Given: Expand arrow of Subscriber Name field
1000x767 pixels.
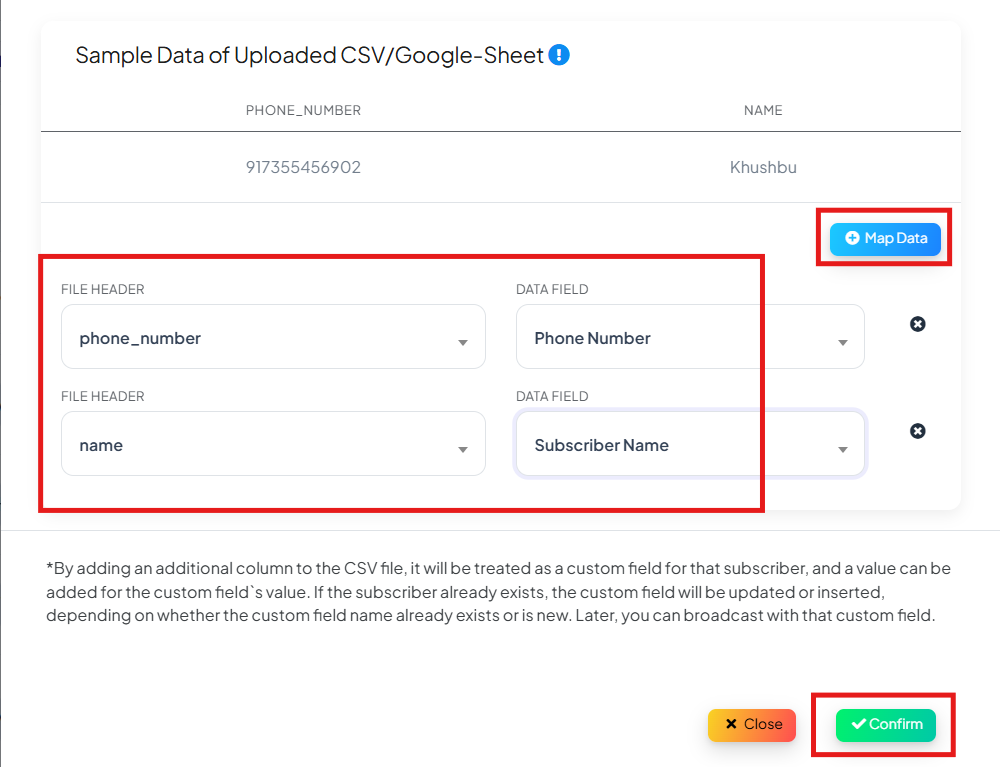Looking at the screenshot, I should click(842, 450).
